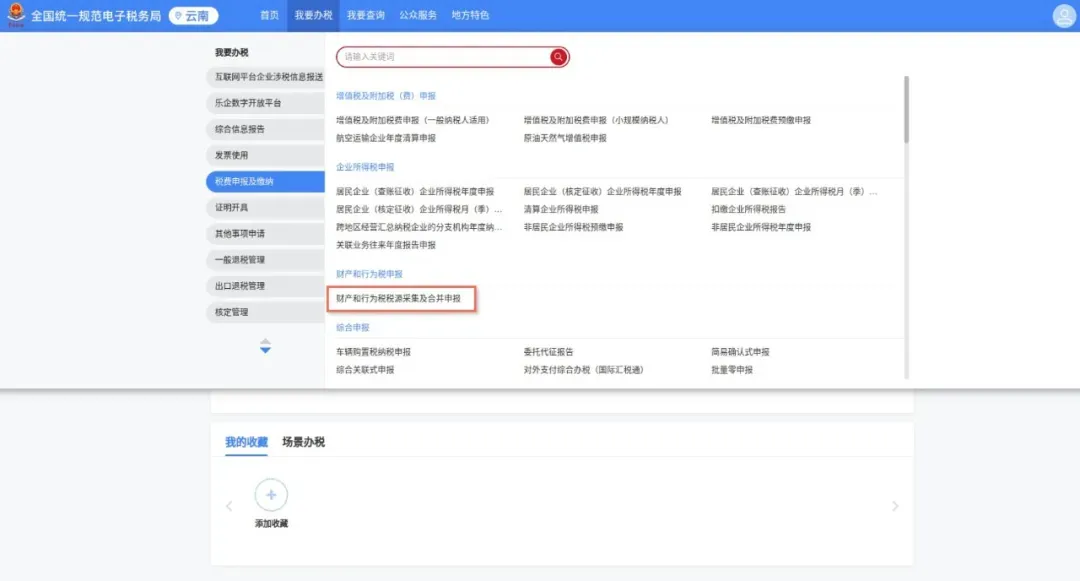Click the 企业所得税申报 section heading

[x=365, y=167]
